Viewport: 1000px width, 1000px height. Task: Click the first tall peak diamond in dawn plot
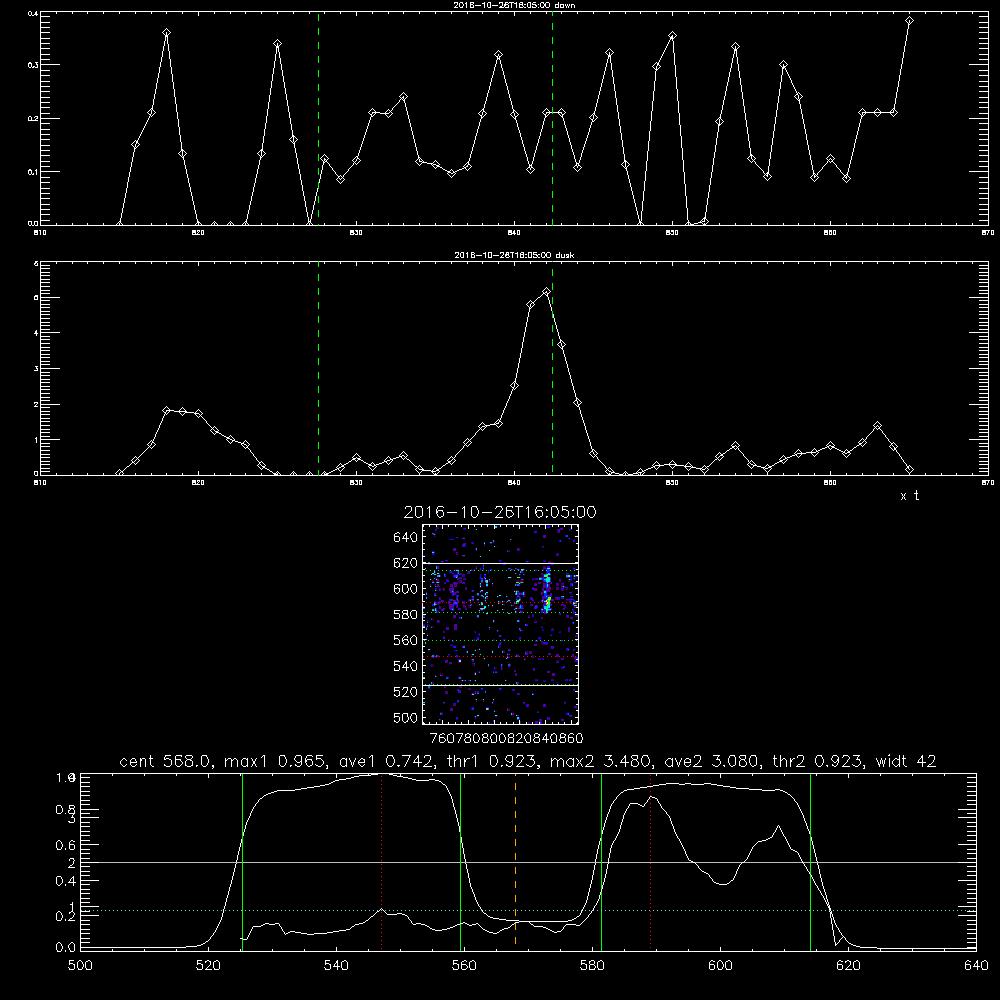pos(166,33)
